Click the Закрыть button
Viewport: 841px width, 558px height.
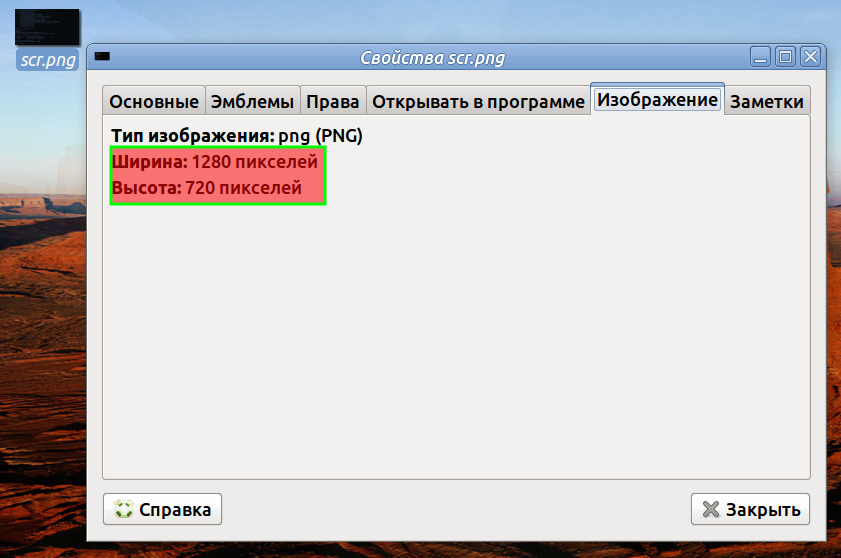click(750, 509)
